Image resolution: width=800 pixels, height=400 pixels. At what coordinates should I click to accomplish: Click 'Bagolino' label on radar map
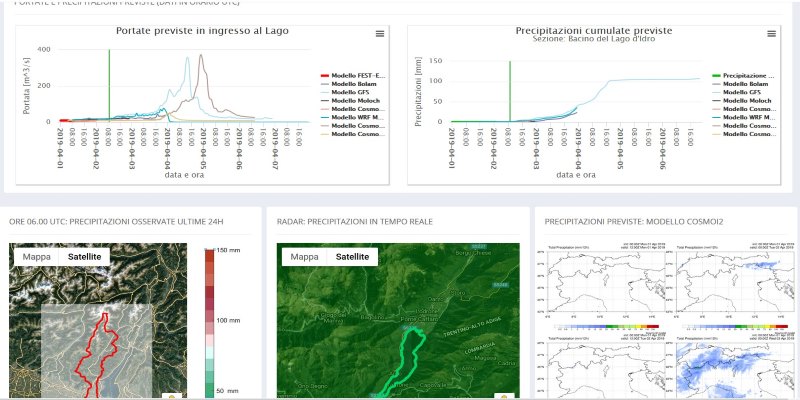[371, 317]
